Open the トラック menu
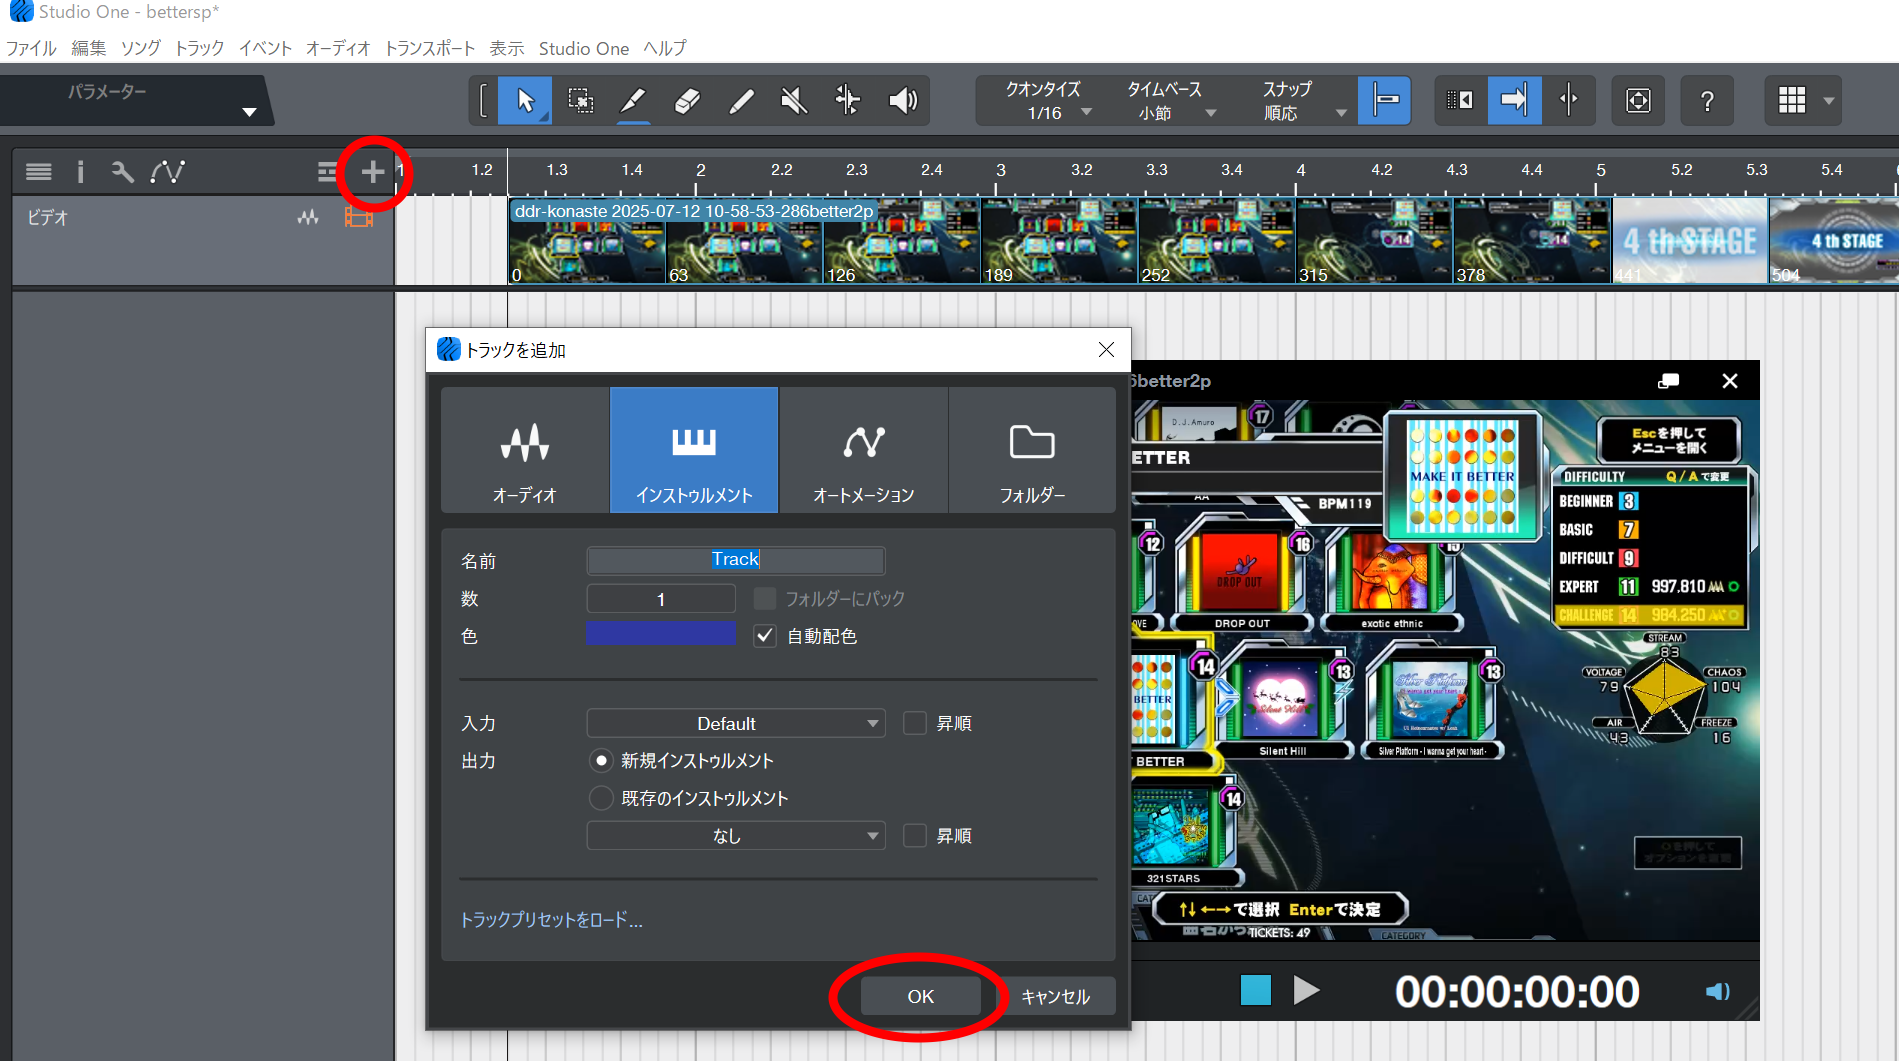This screenshot has height=1061, width=1899. point(199,48)
